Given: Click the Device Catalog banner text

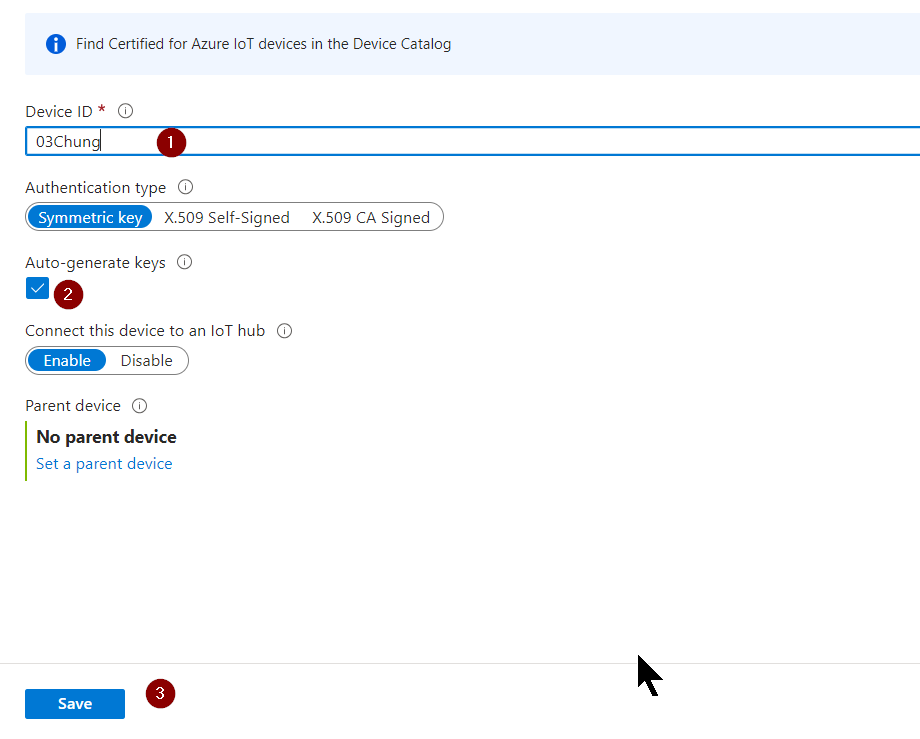Looking at the screenshot, I should (x=263, y=44).
